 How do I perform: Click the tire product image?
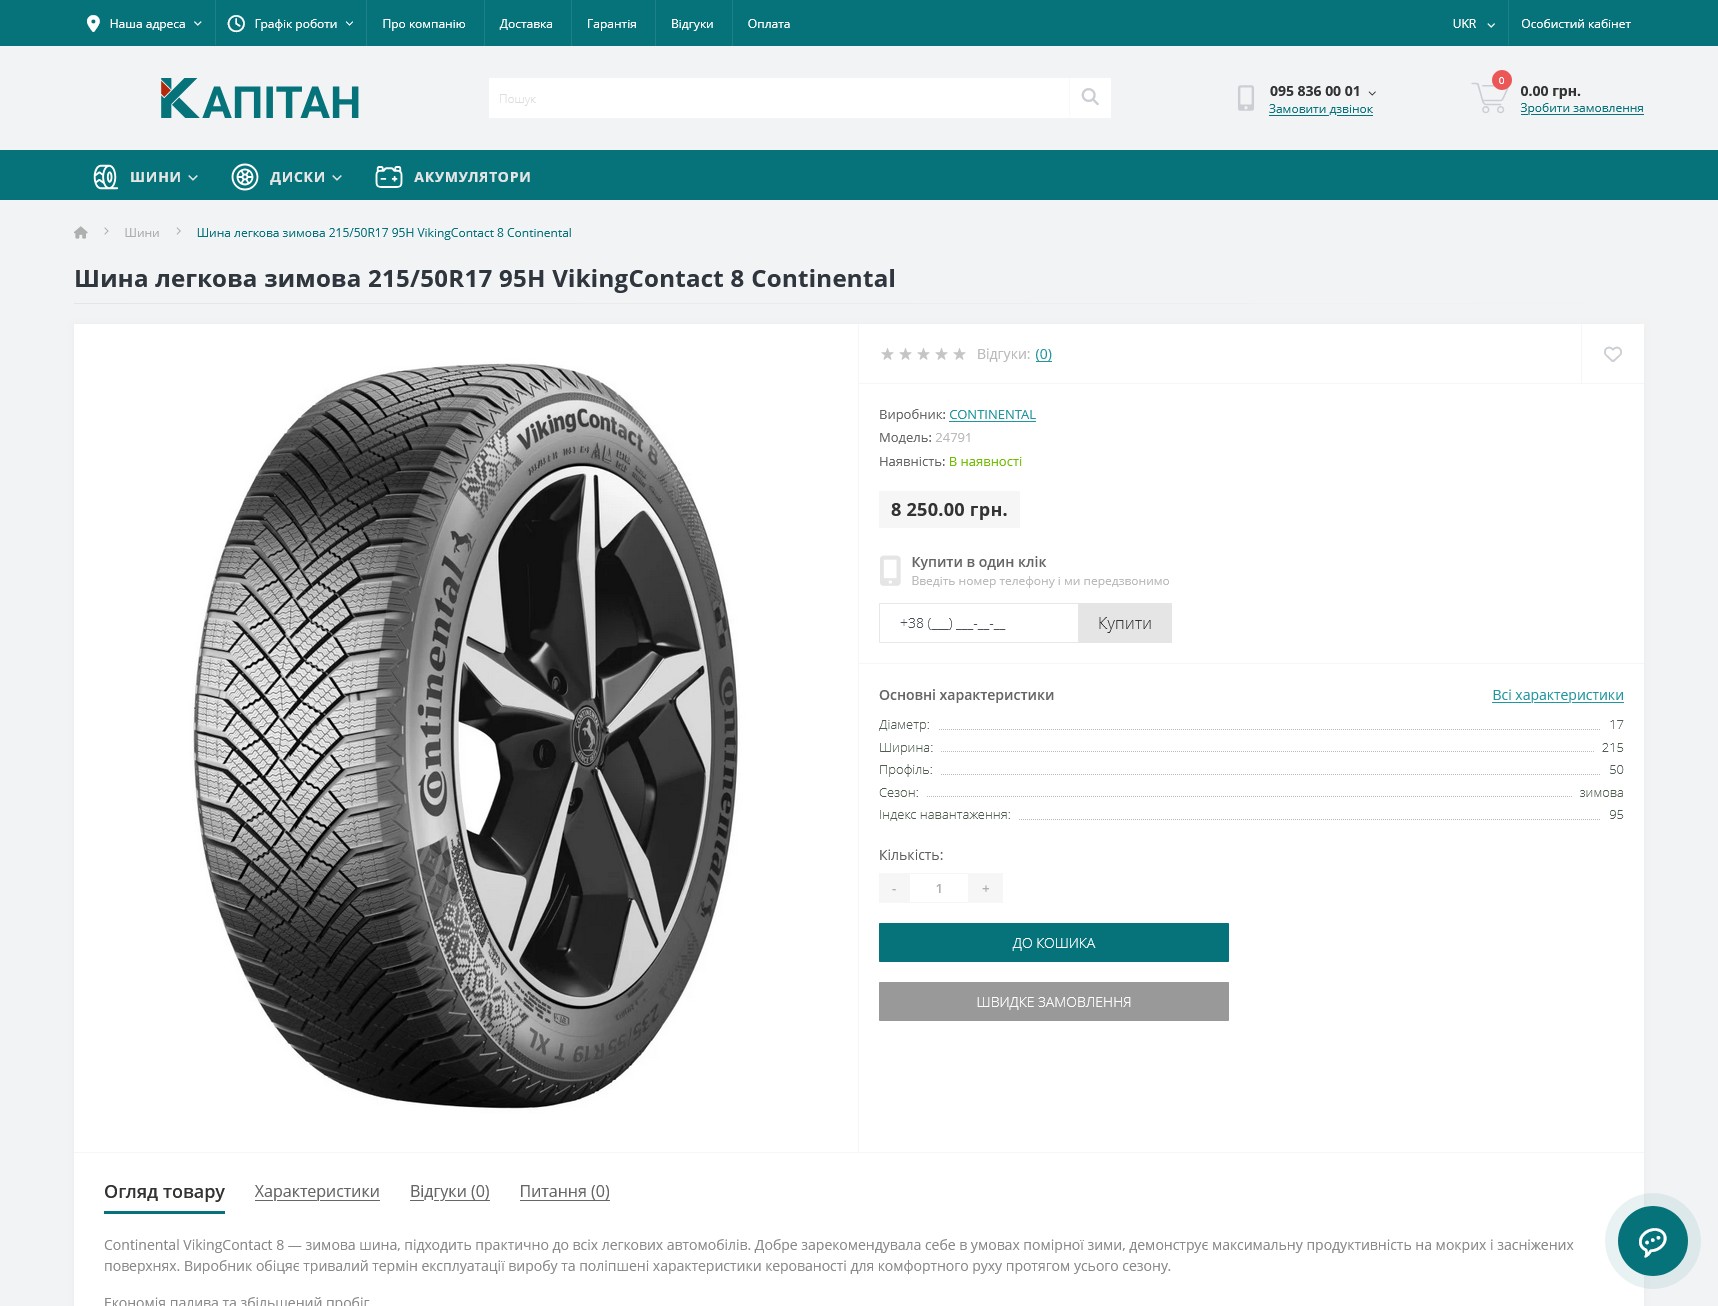(466, 736)
